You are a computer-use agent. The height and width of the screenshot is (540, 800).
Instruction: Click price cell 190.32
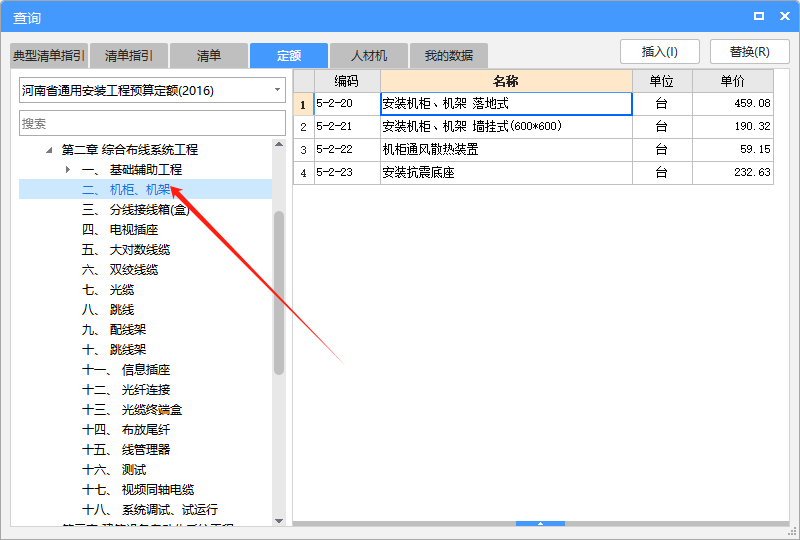pyautogui.click(x=733, y=127)
